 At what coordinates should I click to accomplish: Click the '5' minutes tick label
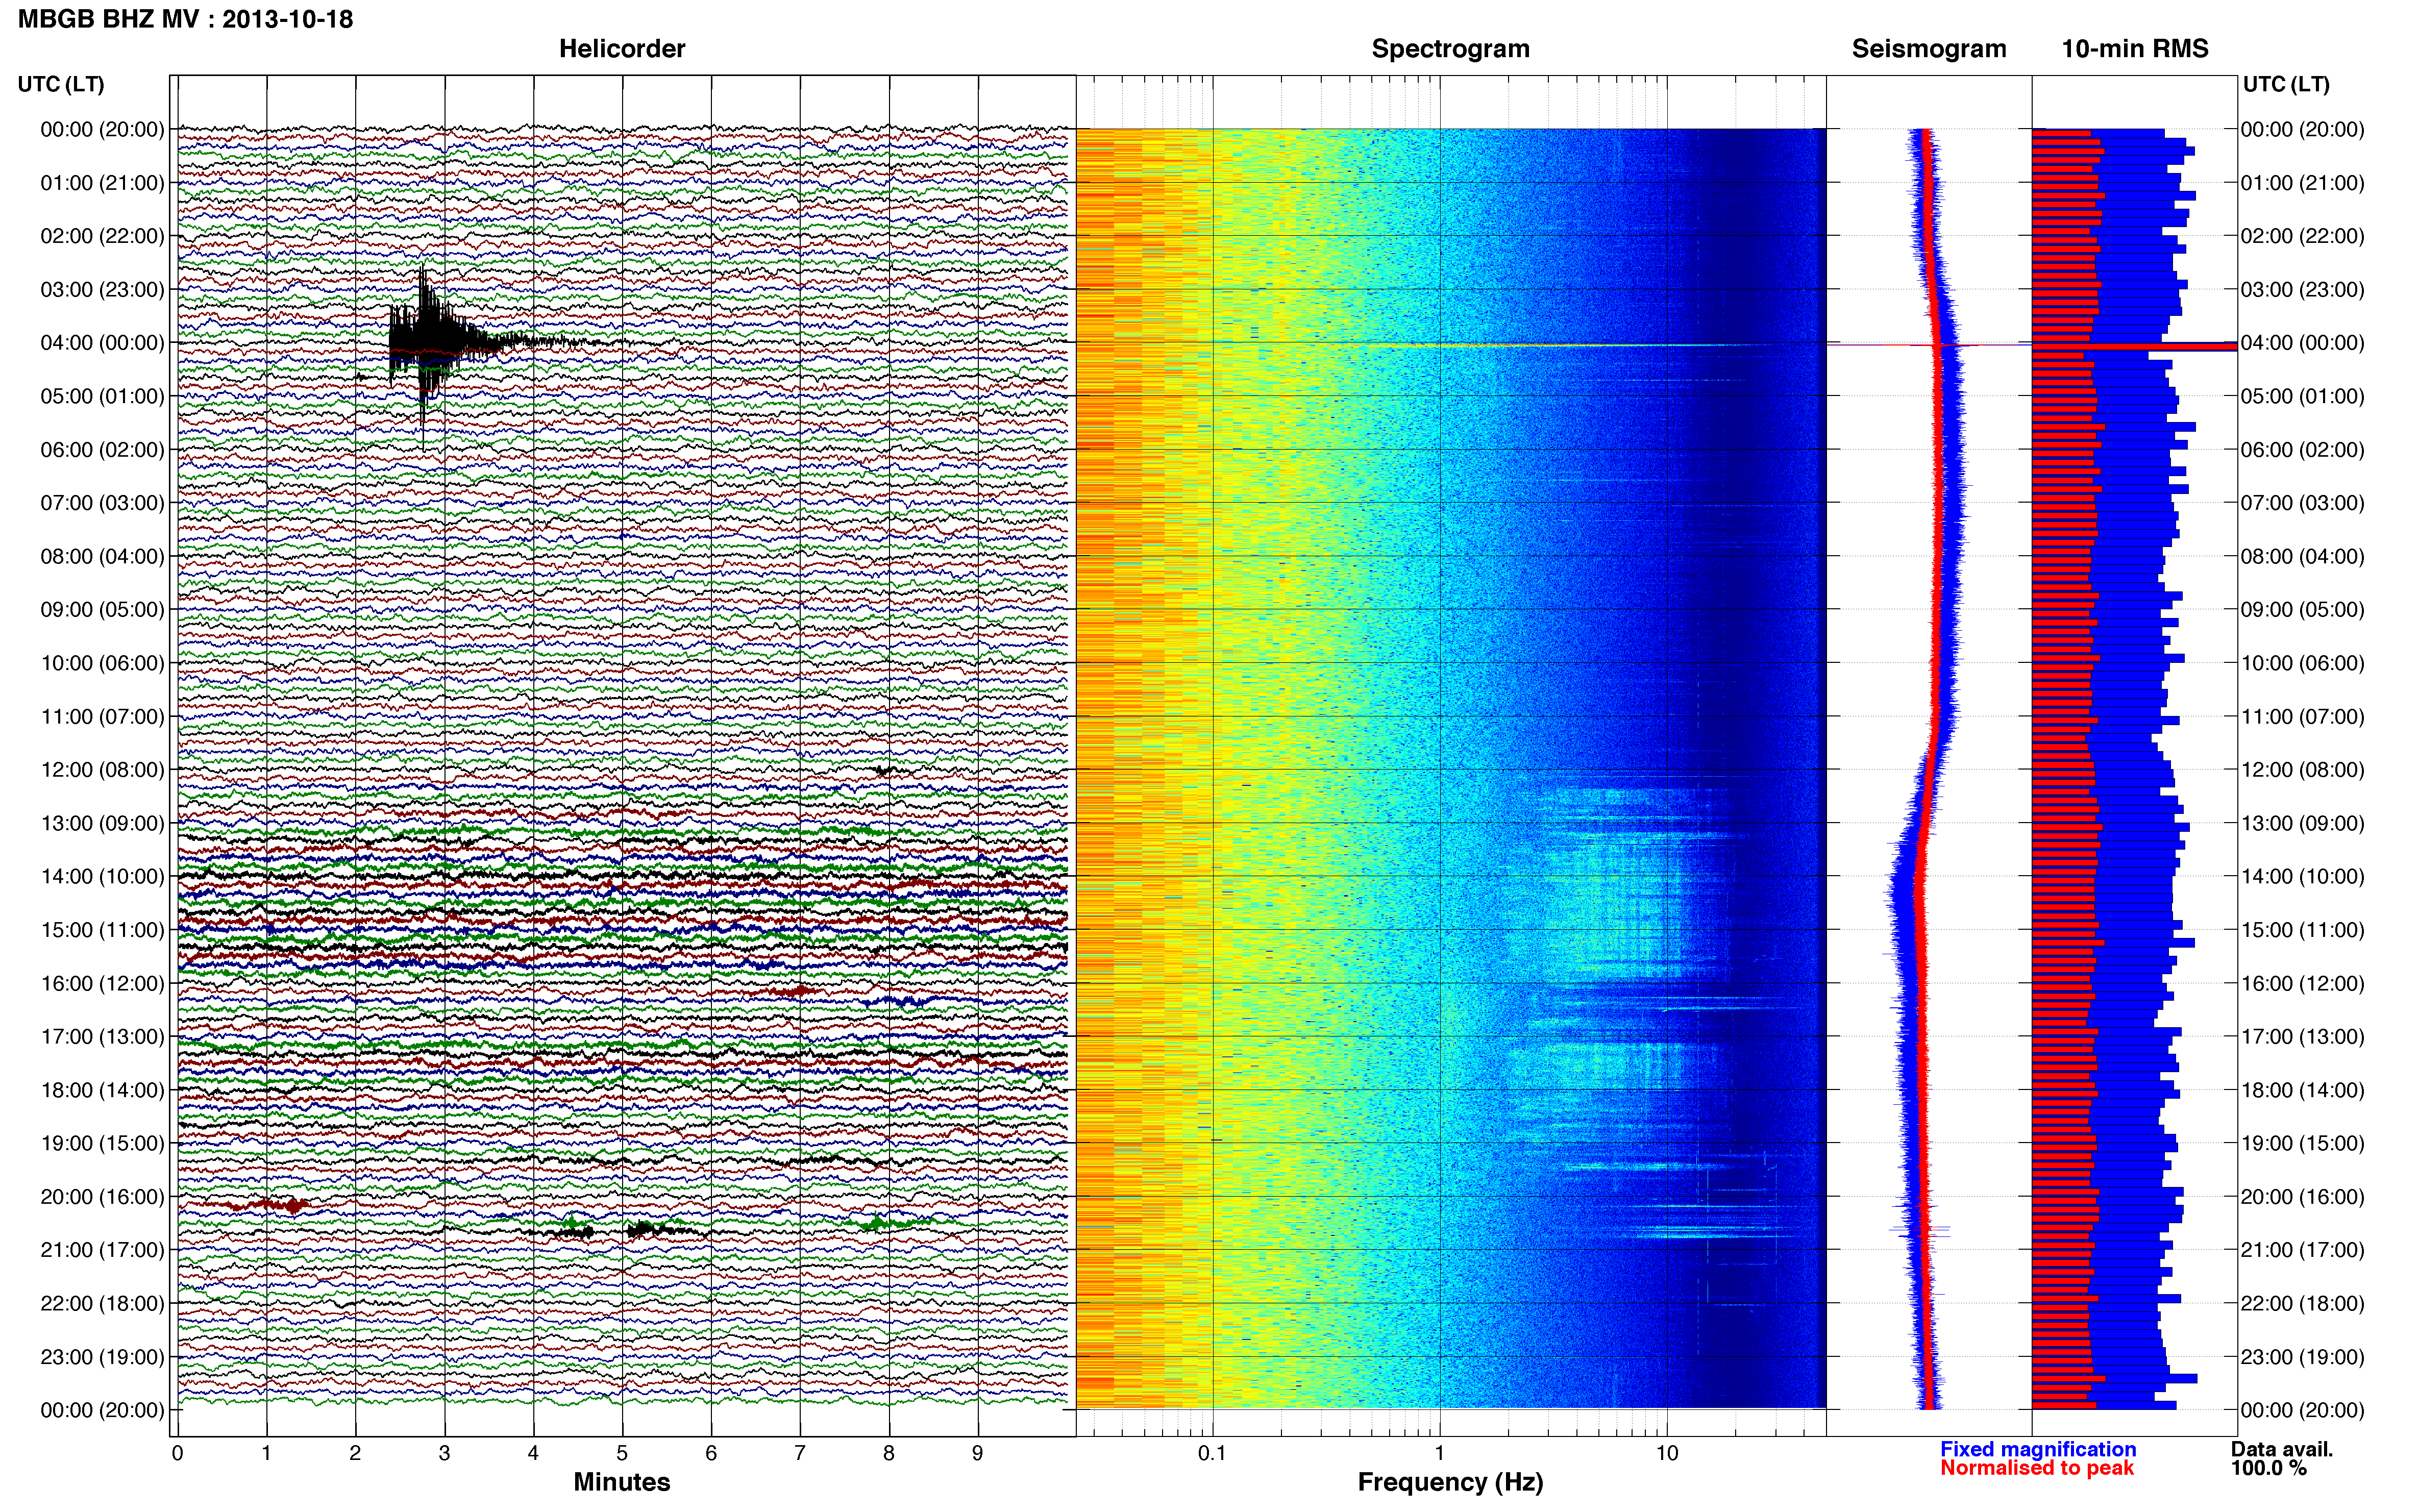[x=622, y=1453]
